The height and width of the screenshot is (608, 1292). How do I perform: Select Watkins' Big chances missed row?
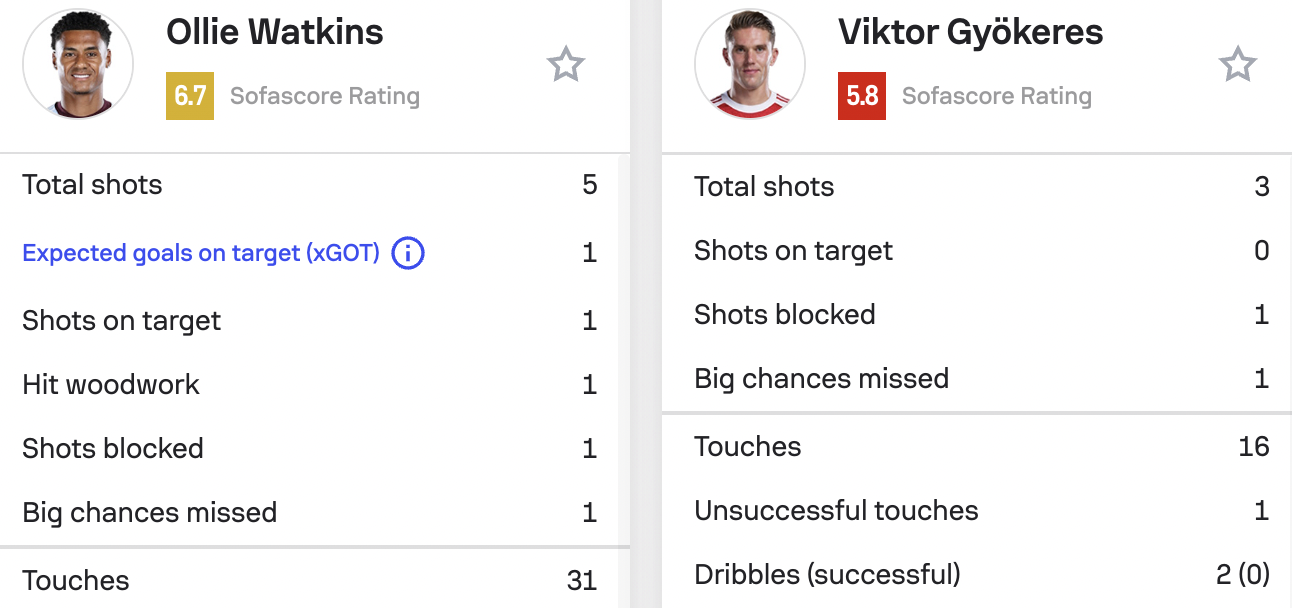coord(310,513)
